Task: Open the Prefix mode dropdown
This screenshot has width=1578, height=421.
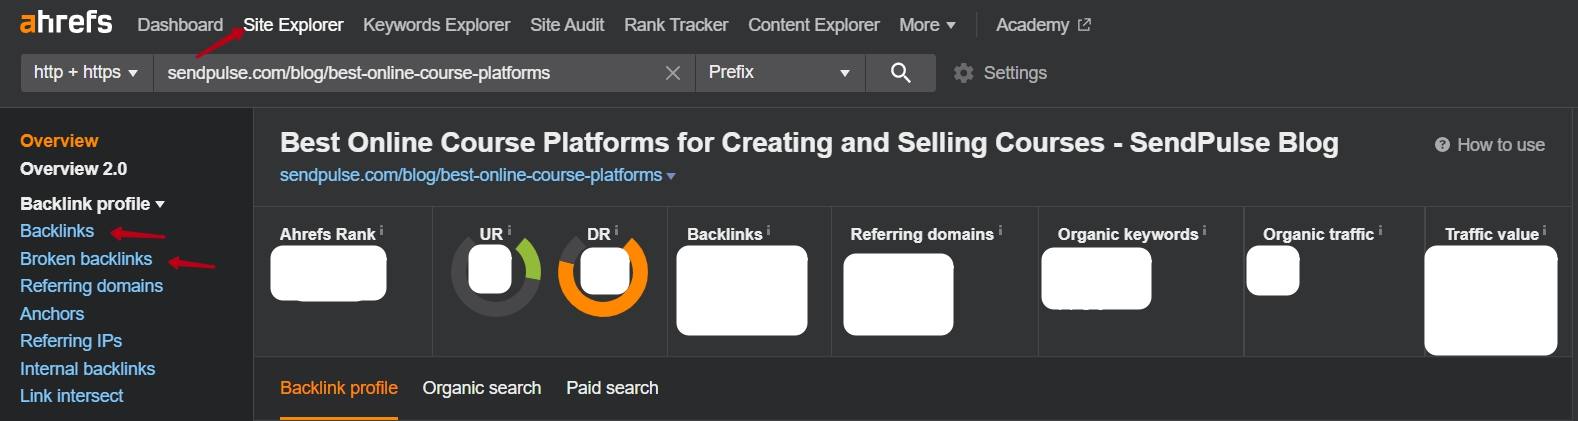Action: point(780,73)
